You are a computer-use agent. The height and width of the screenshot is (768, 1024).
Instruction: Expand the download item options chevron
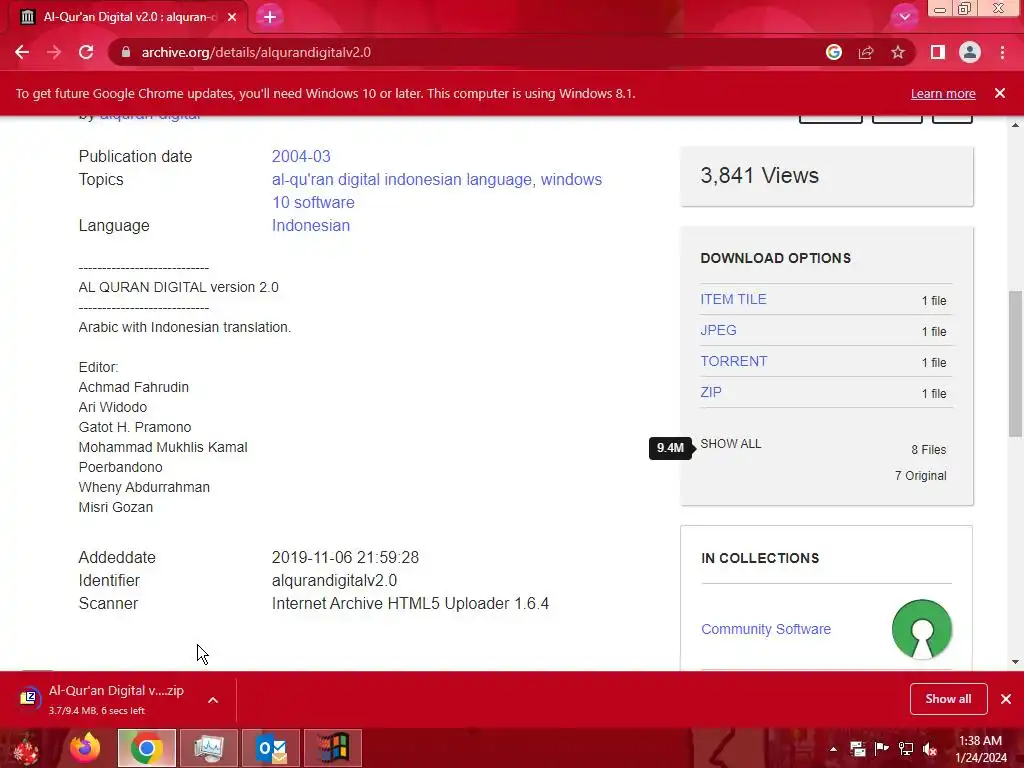click(213, 699)
